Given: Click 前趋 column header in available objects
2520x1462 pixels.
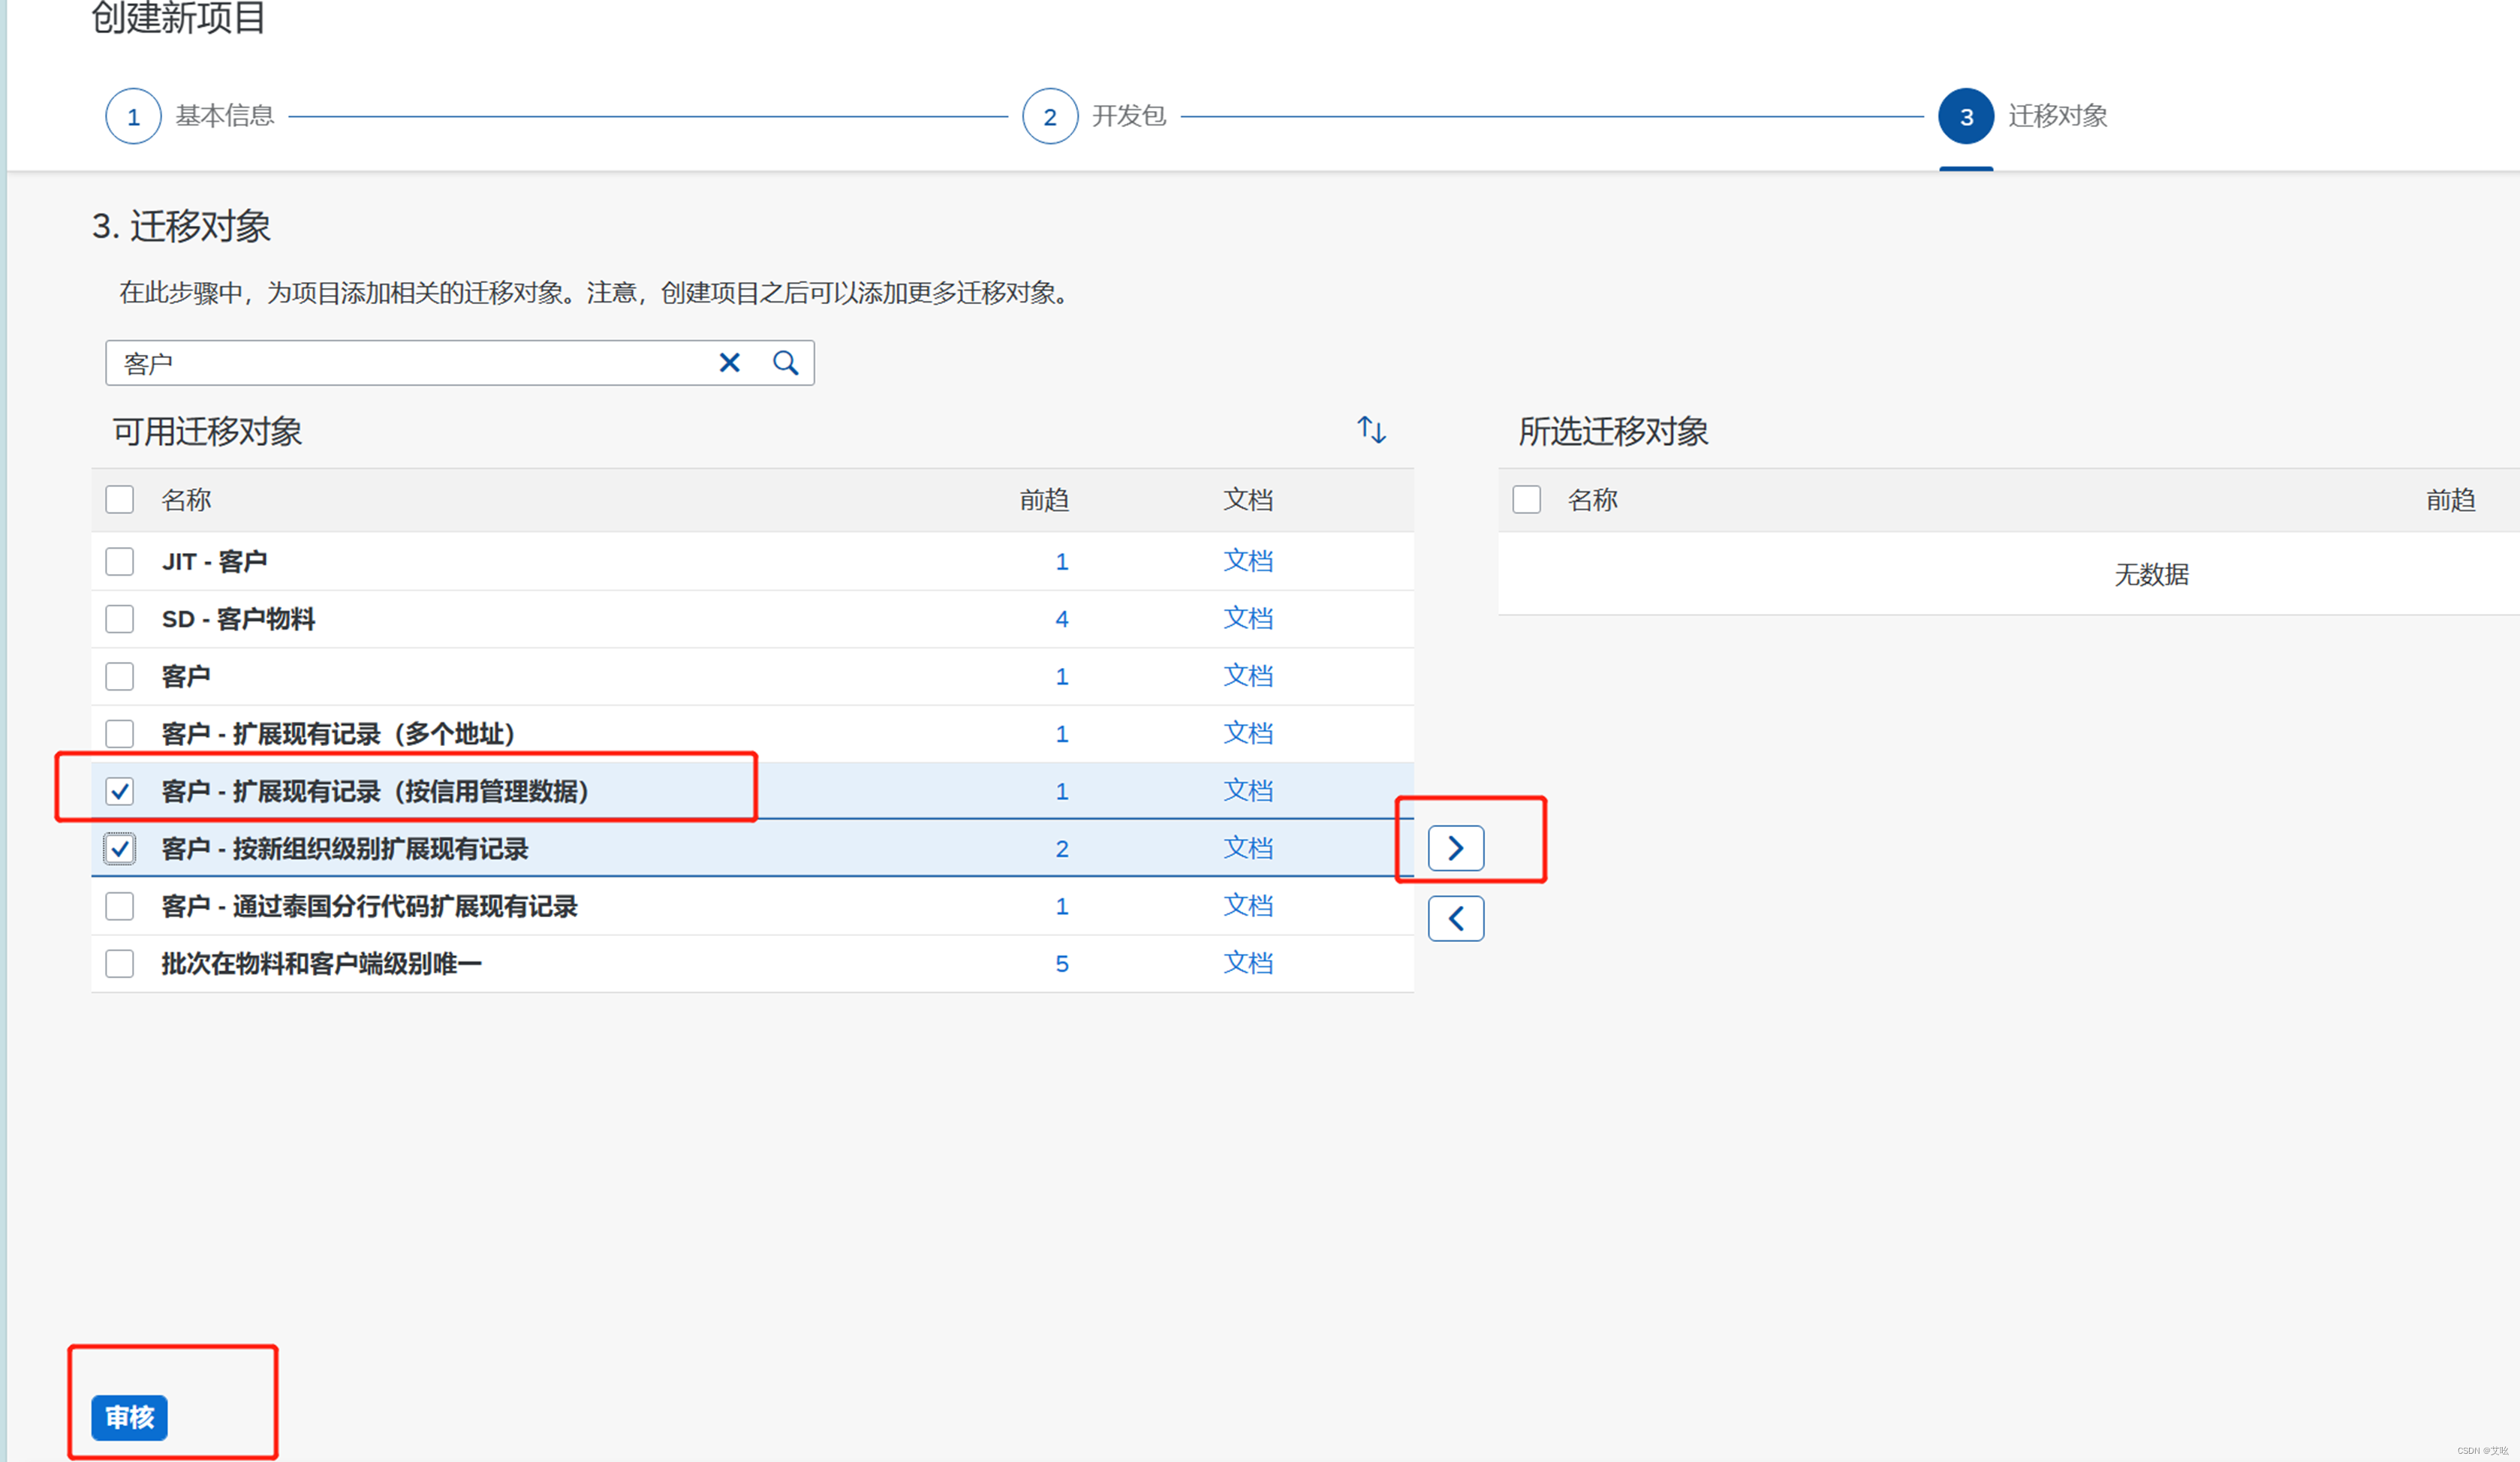Looking at the screenshot, I should pyautogui.click(x=1044, y=499).
